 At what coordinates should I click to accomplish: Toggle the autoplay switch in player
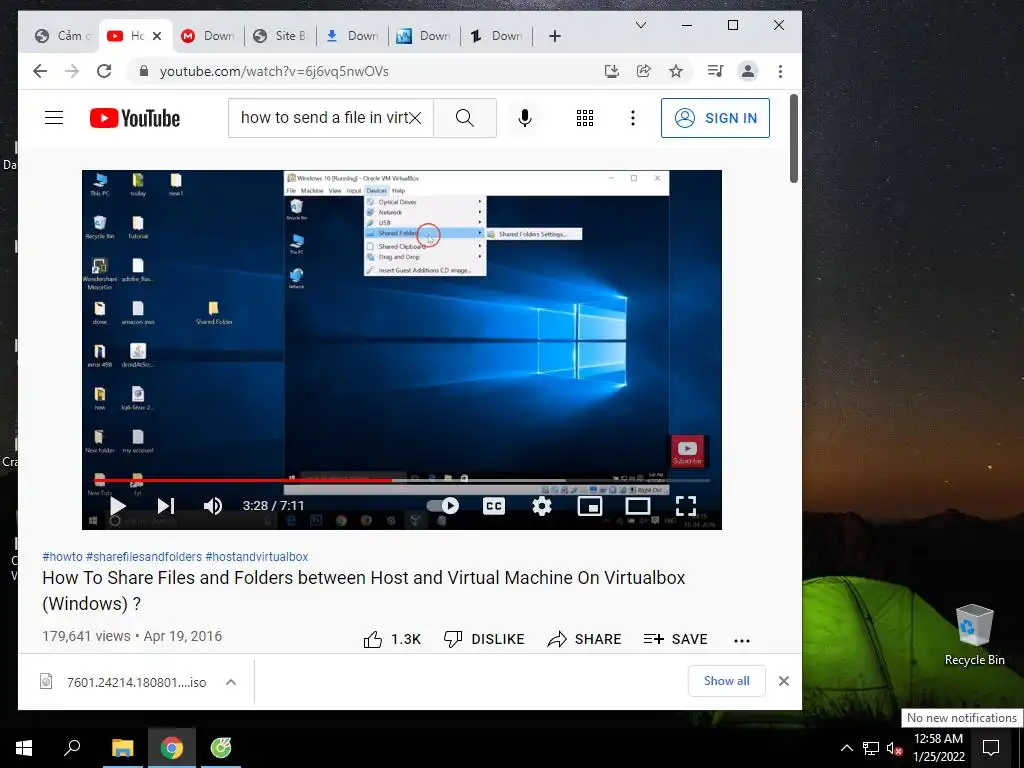point(443,505)
